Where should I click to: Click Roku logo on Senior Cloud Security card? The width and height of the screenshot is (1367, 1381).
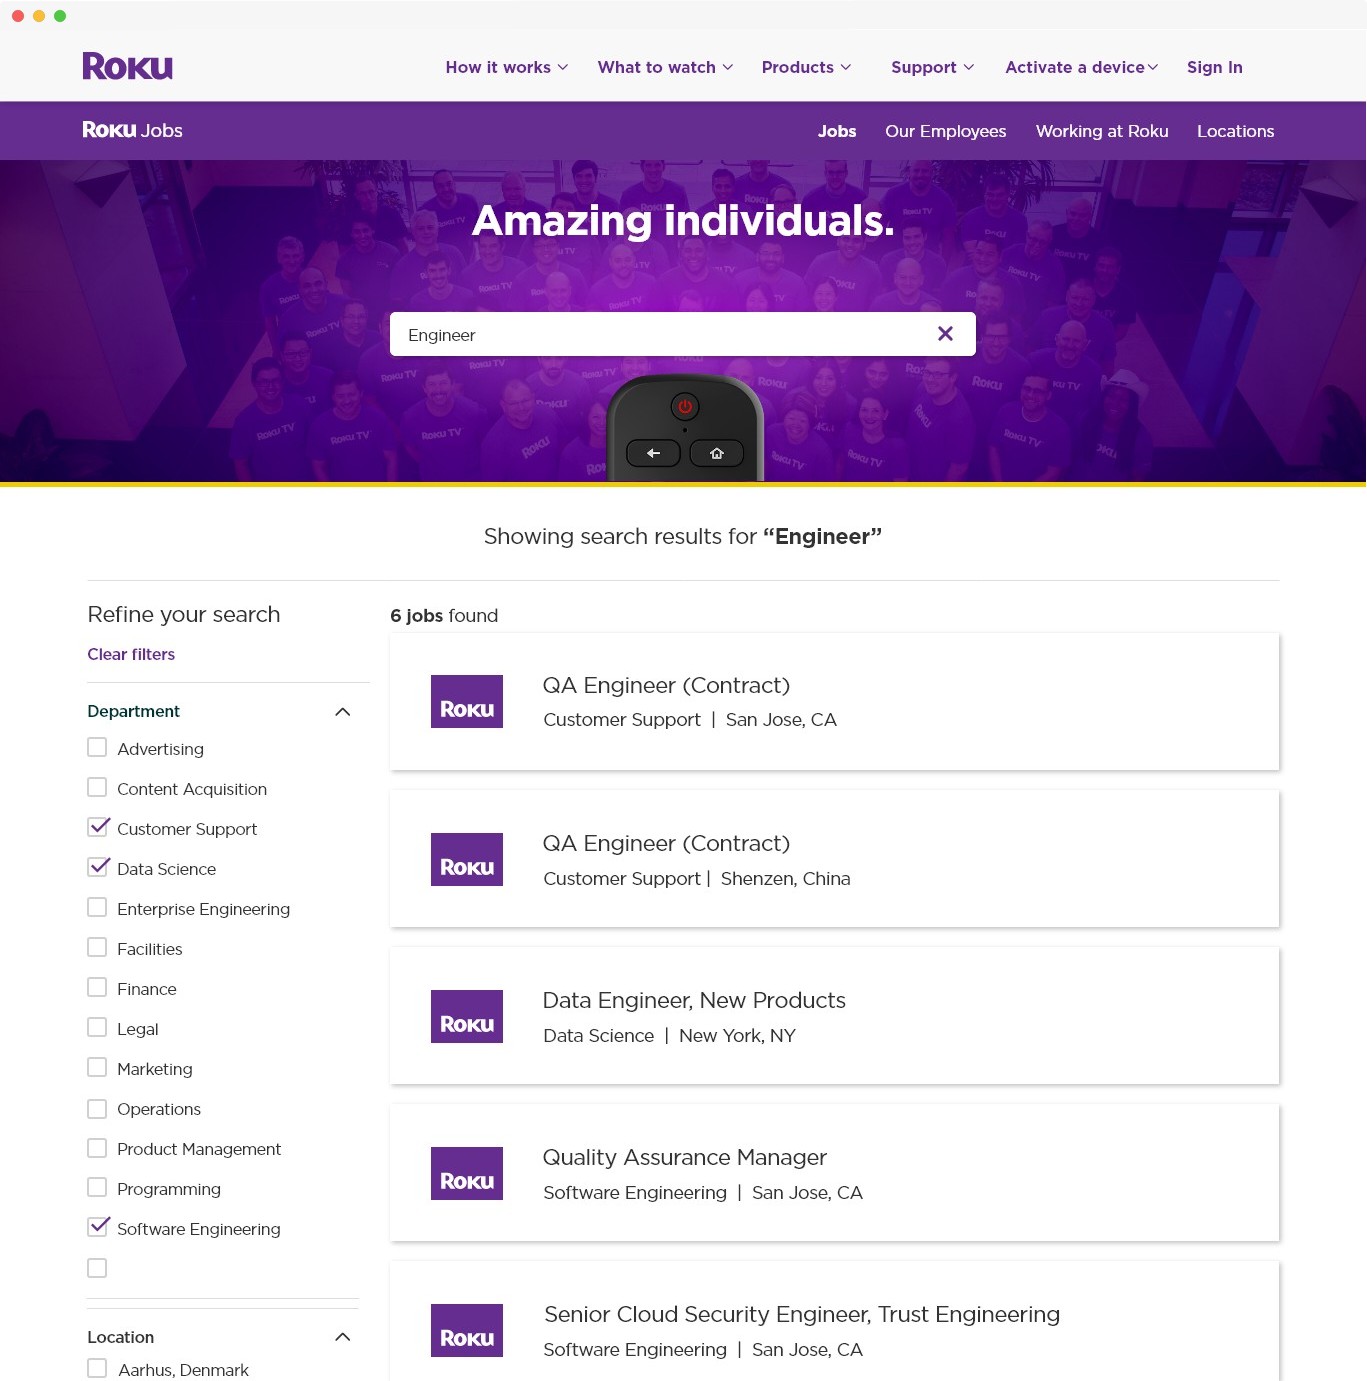coord(467,1330)
